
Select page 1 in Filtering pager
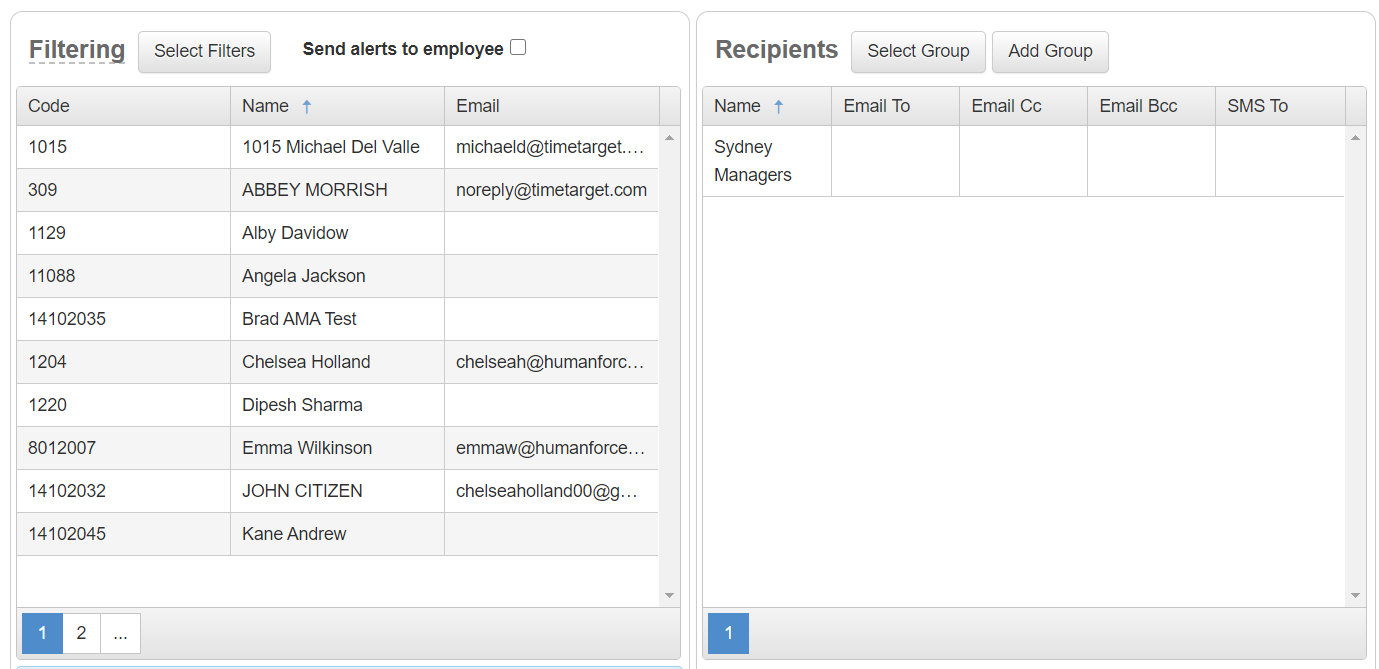(x=42, y=633)
